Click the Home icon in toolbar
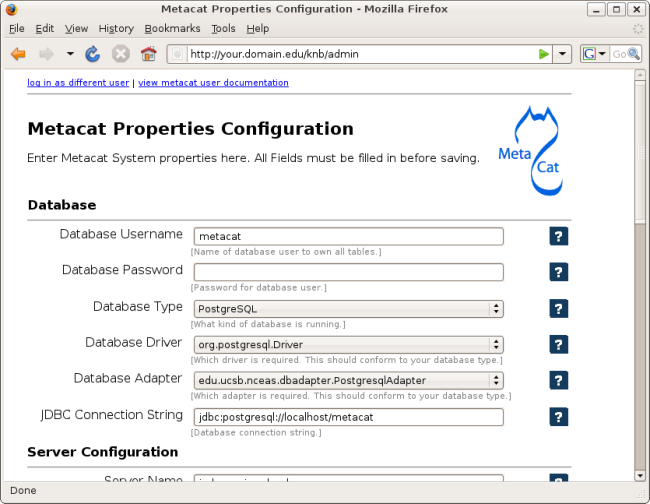The width and height of the screenshot is (650, 504). pos(148,54)
